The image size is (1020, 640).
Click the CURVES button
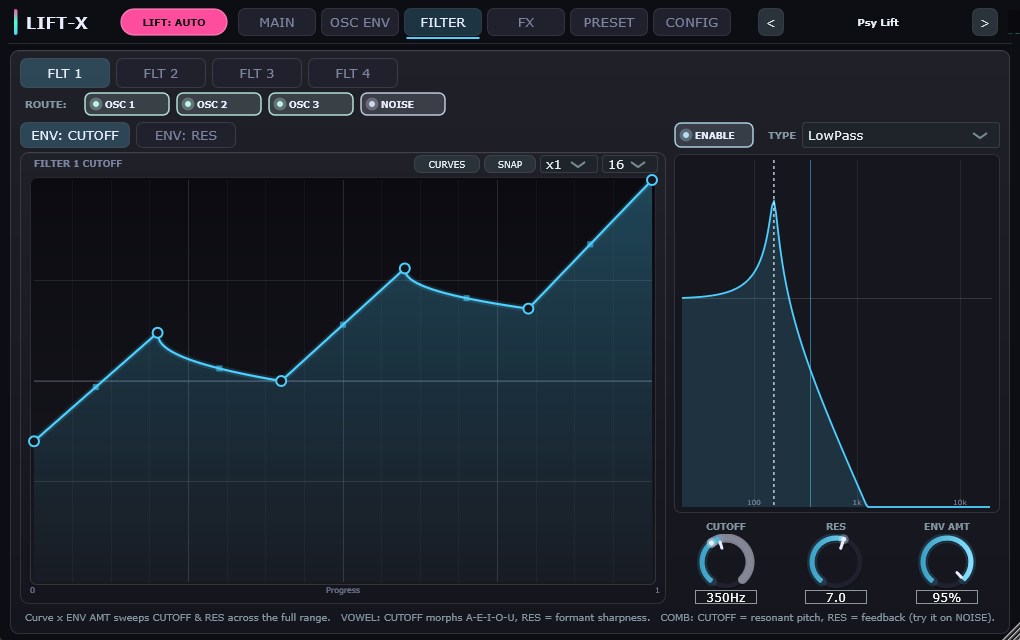click(447, 165)
